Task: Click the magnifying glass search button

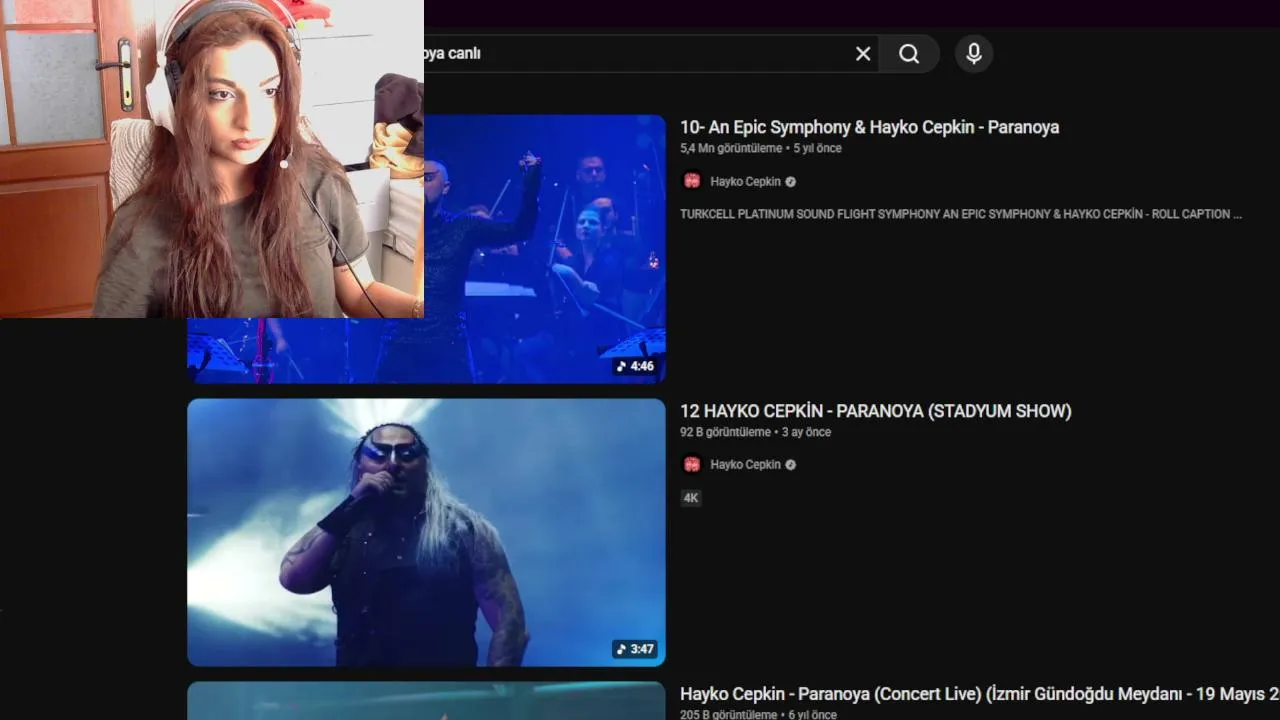Action: pos(909,54)
